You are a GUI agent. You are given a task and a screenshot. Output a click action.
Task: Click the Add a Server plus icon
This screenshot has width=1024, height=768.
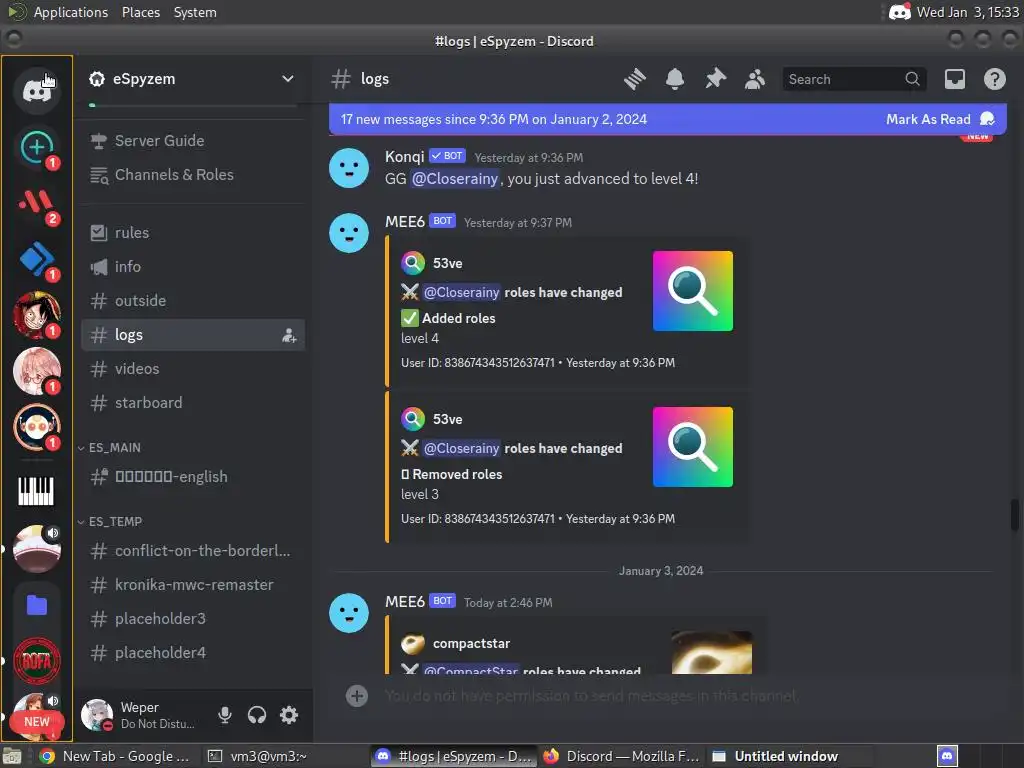[37, 147]
